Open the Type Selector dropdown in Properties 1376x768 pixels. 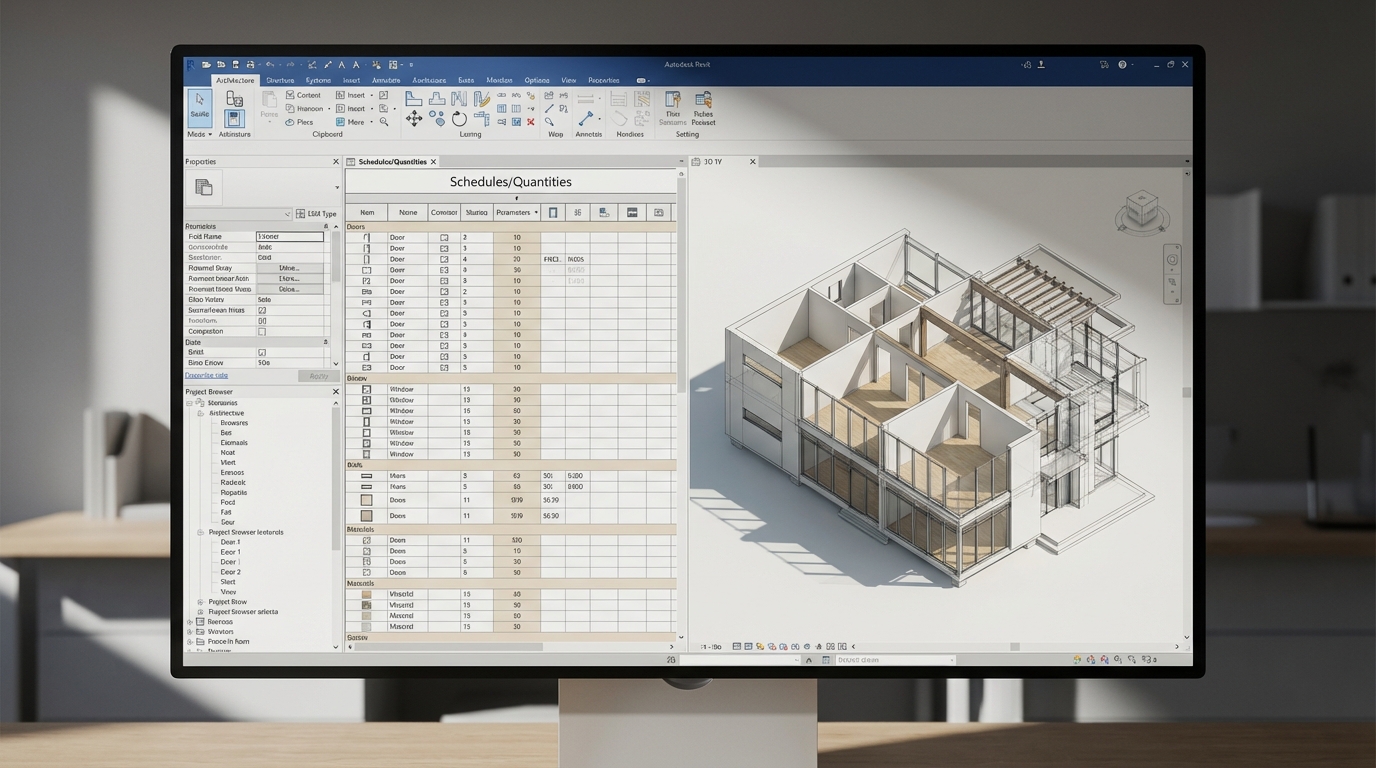[x=287, y=213]
